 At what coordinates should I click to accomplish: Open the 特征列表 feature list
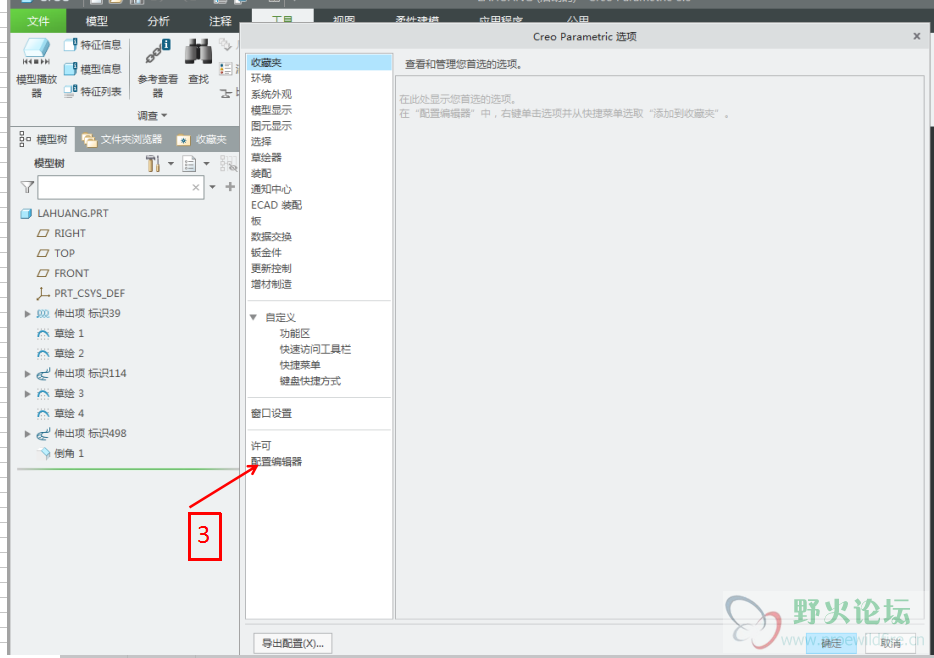(x=92, y=91)
